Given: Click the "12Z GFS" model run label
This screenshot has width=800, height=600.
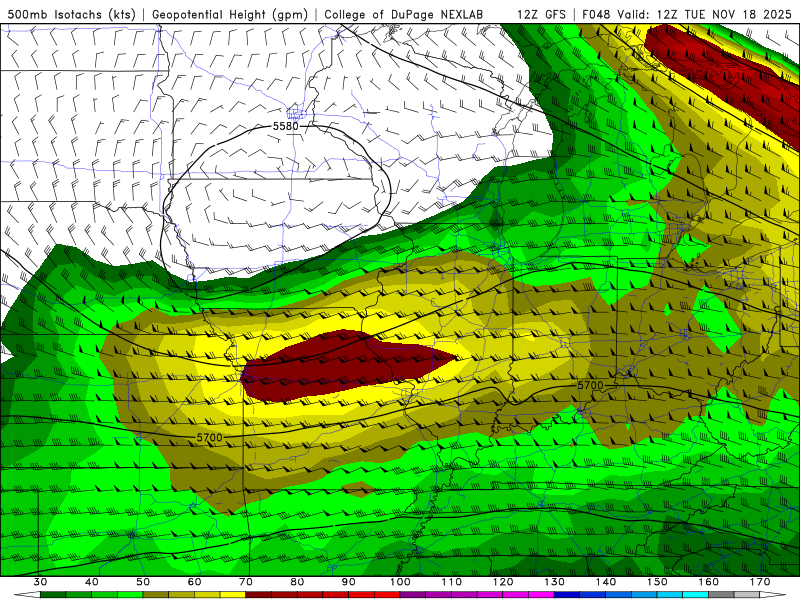Looking at the screenshot, I should (x=541, y=14).
